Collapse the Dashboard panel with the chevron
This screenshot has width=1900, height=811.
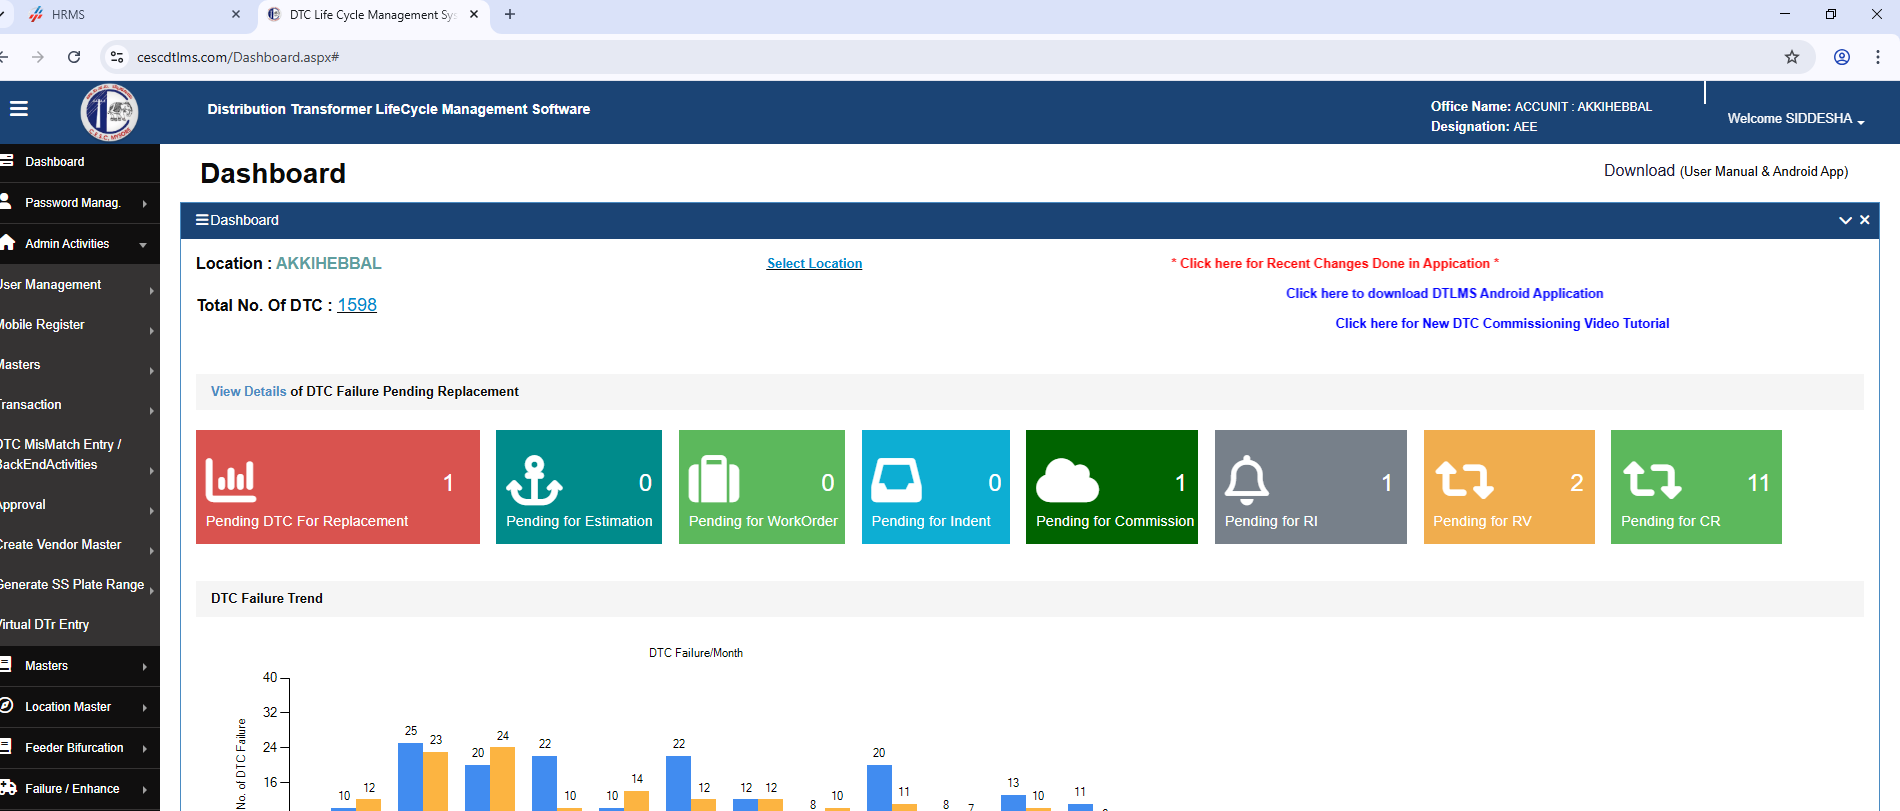(1845, 220)
